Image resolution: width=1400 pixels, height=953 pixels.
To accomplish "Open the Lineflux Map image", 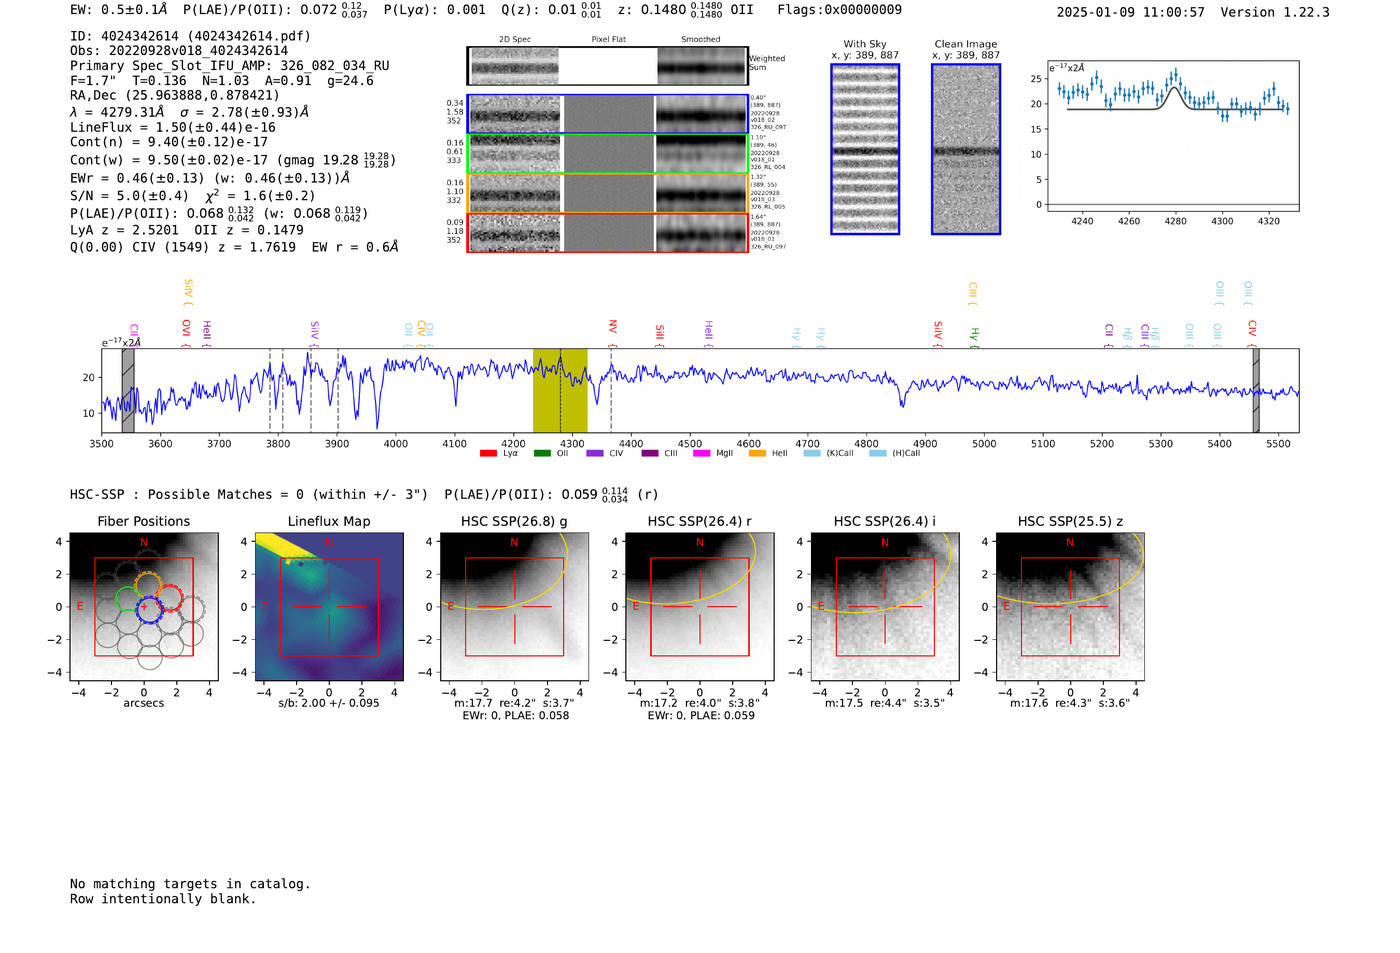I will (329, 607).
